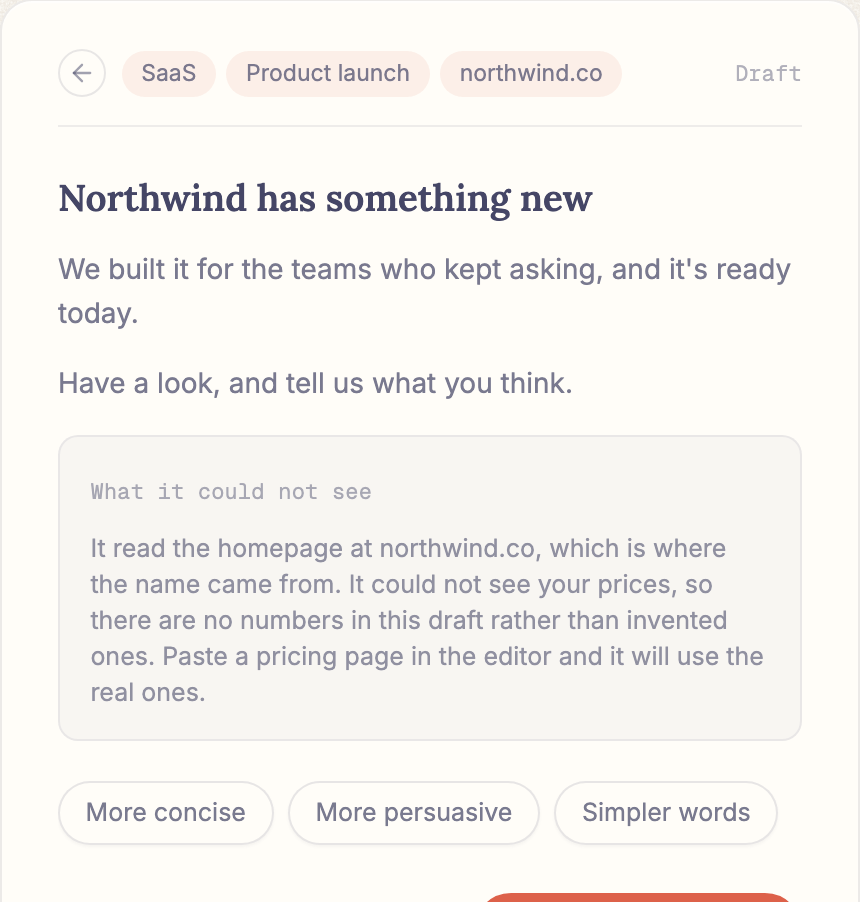The height and width of the screenshot is (902, 860).
Task: Click the 'What it could not see' heading
Action: [x=231, y=492]
